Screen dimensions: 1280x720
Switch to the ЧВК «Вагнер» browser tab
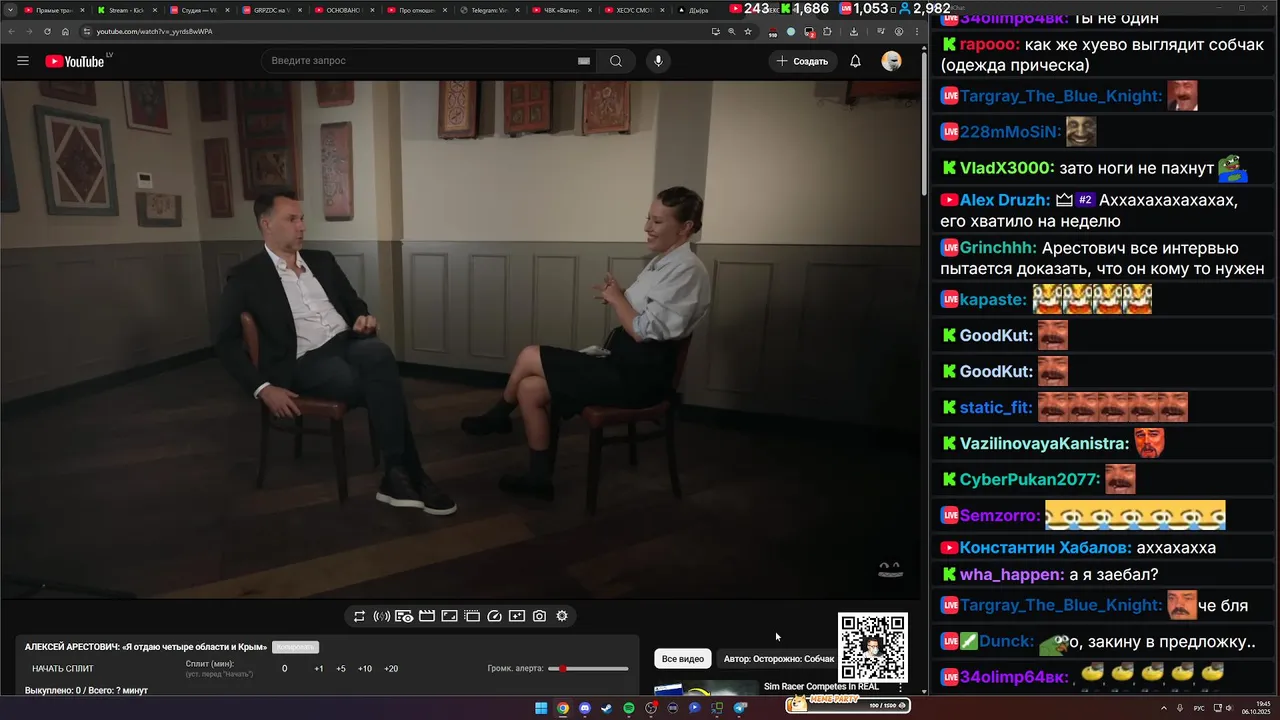562,10
